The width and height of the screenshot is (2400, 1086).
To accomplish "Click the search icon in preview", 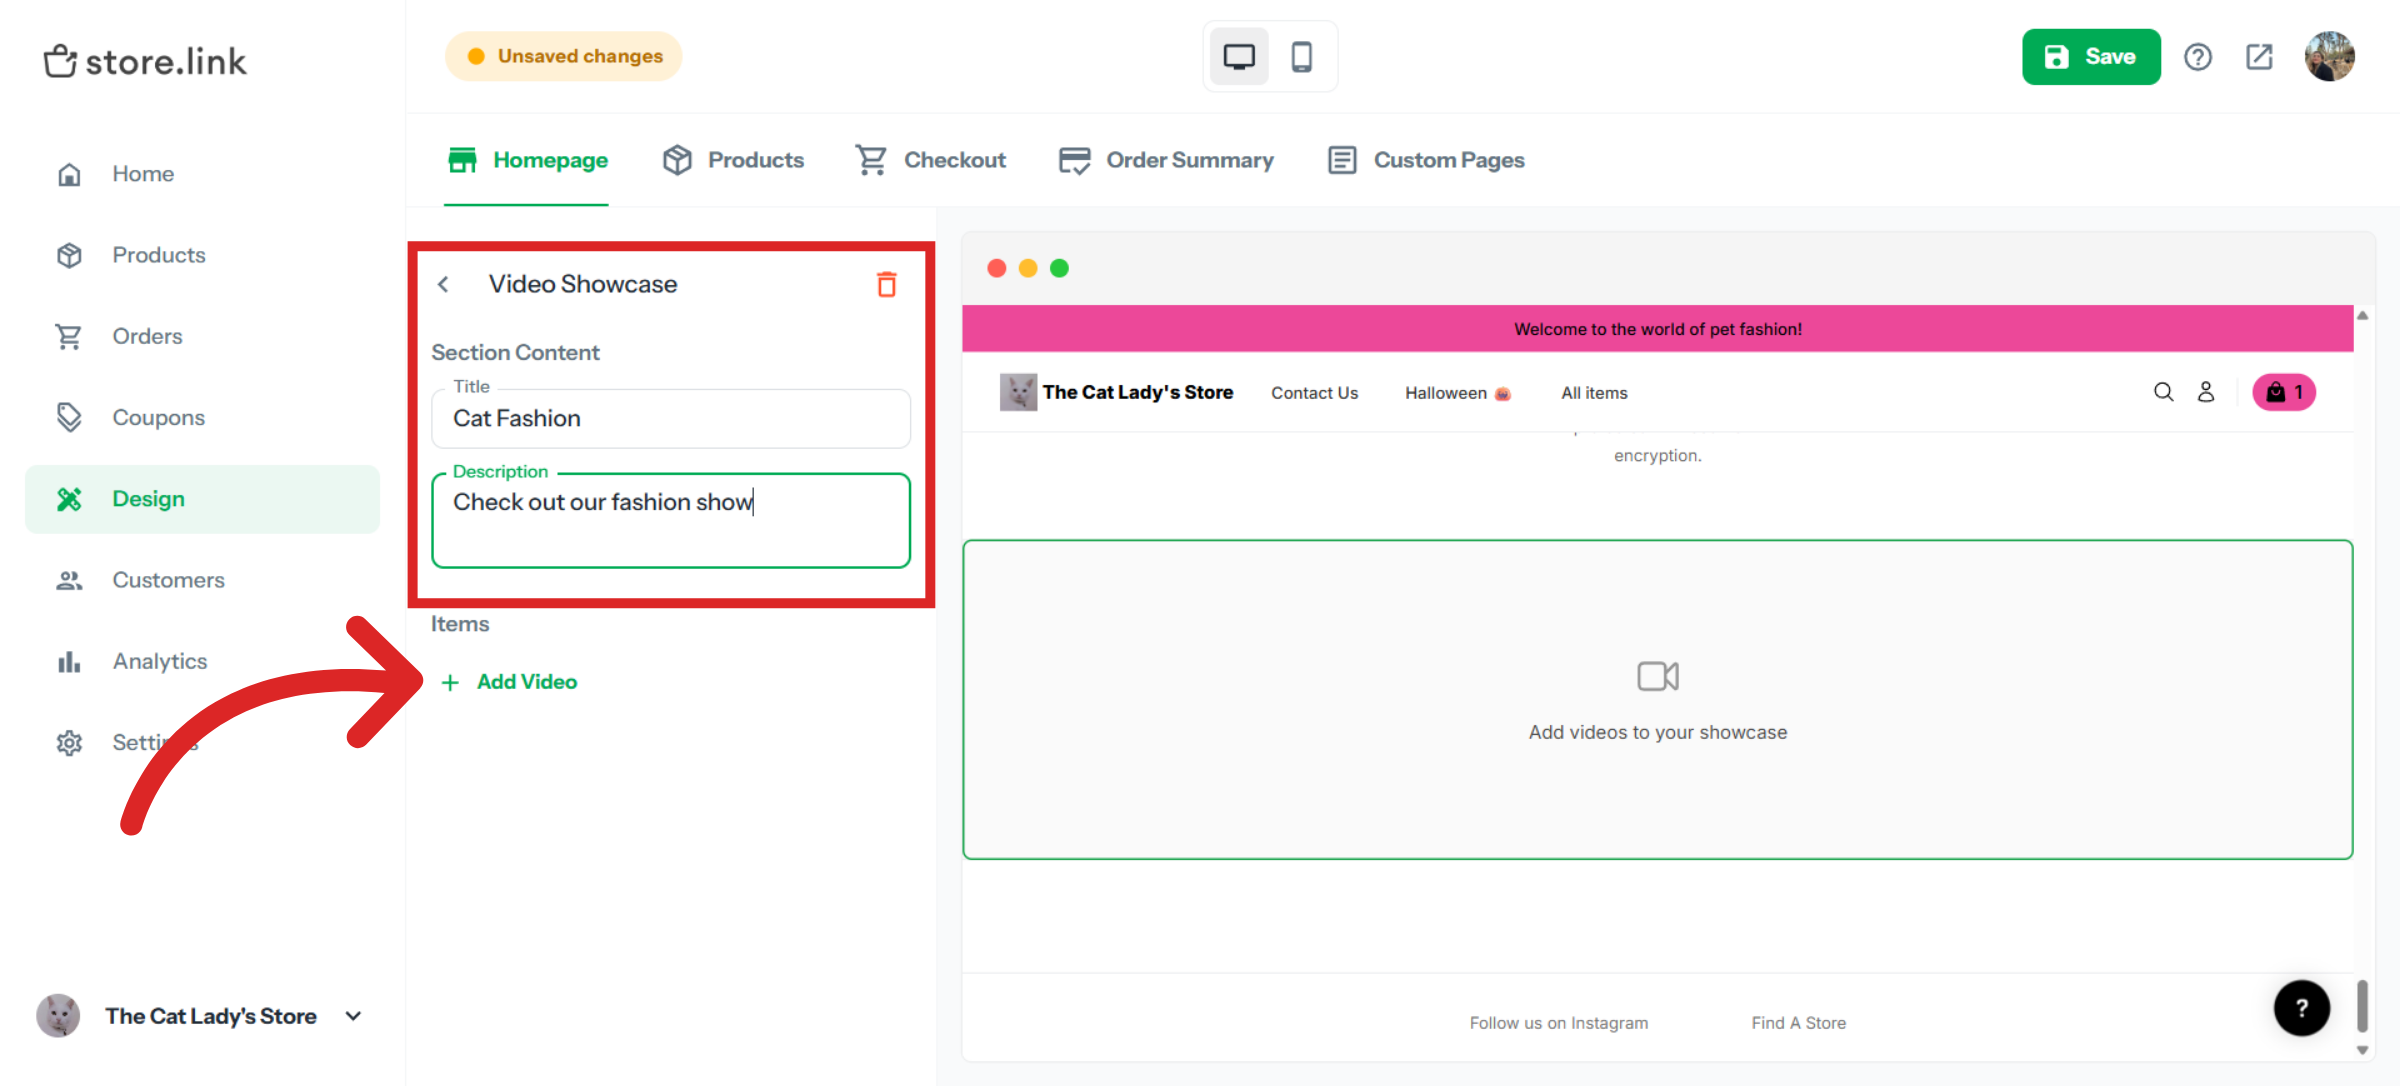I will tap(2163, 392).
